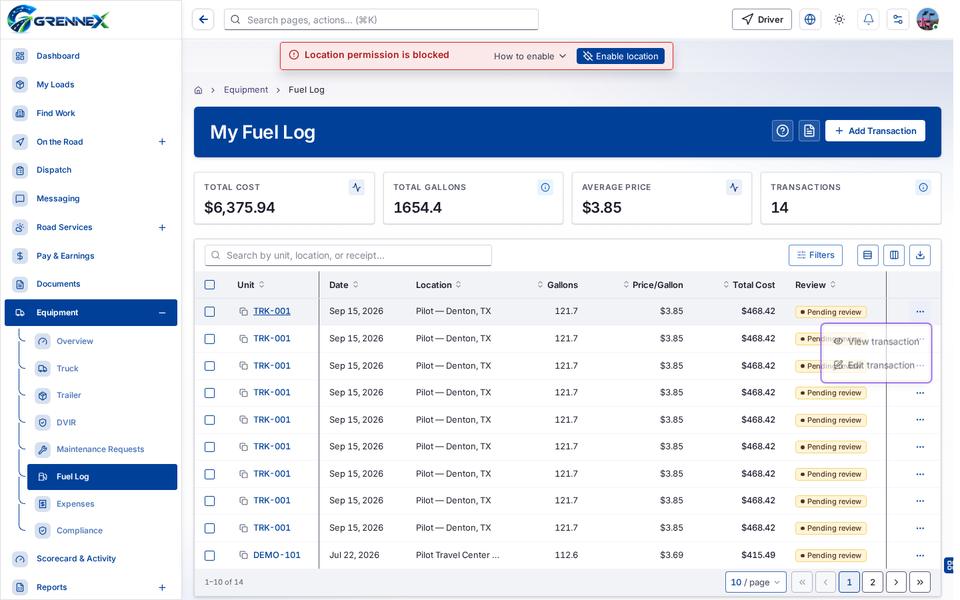This screenshot has width=960, height=600.
Task: Expand the Reports section plus
Action: [162, 588]
